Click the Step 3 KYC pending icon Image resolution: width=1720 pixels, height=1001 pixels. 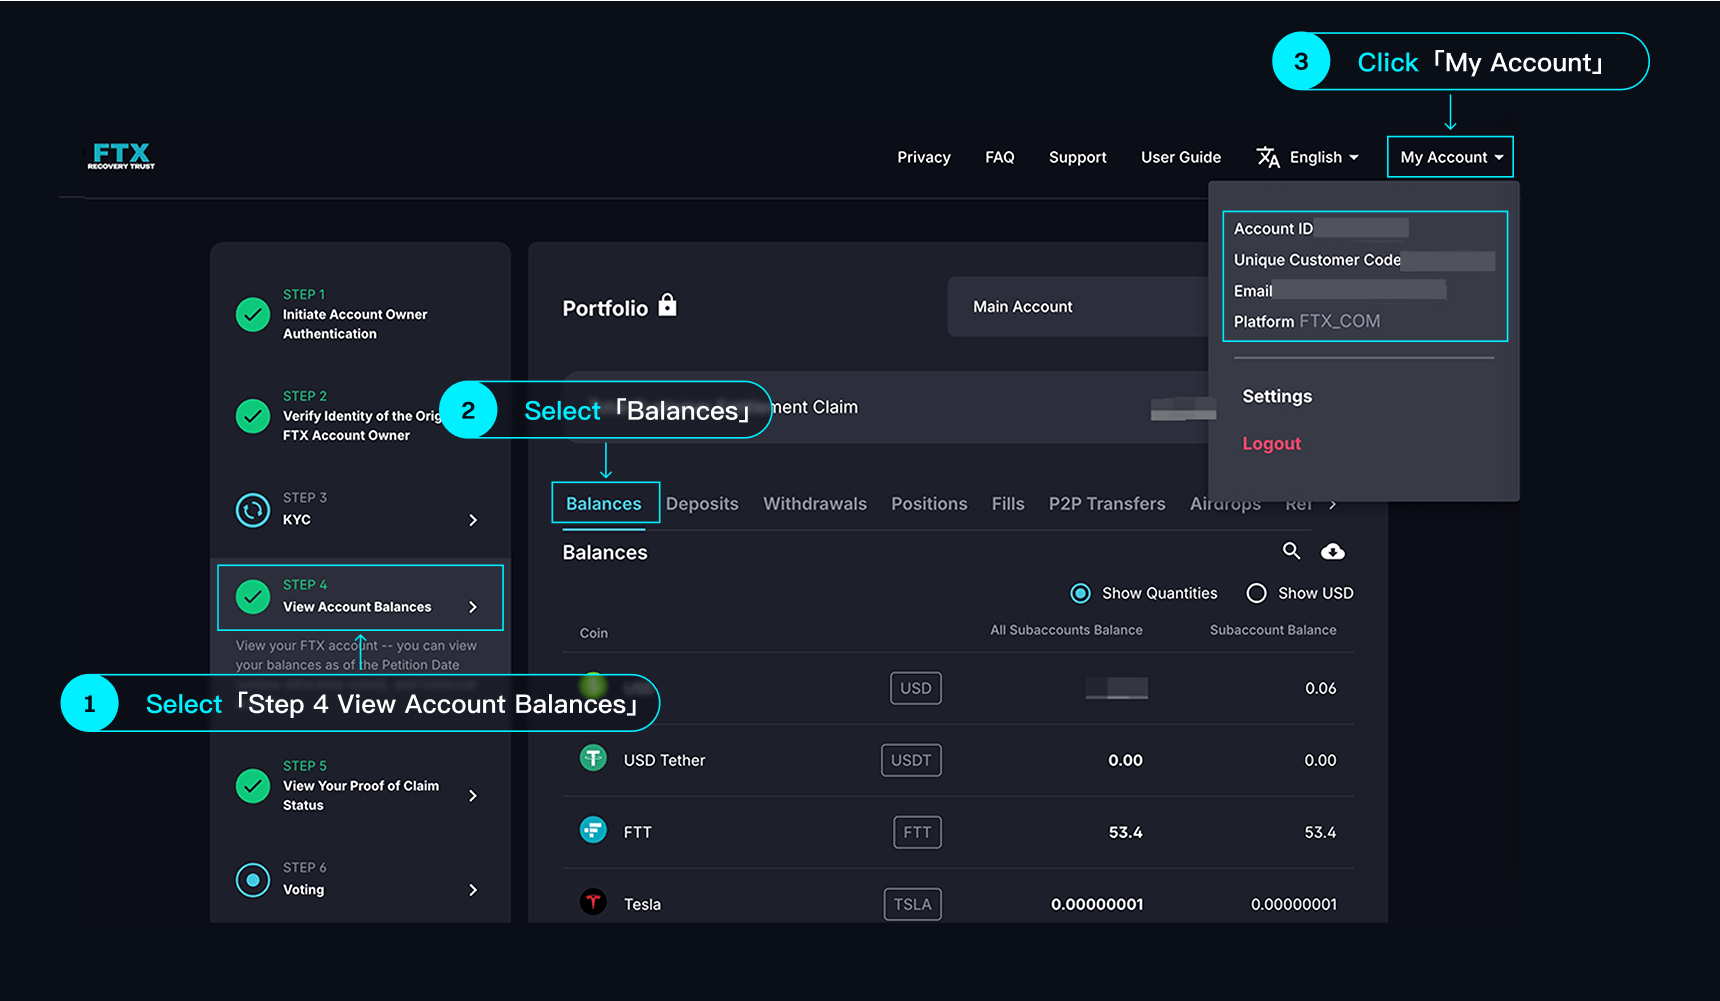[253, 510]
